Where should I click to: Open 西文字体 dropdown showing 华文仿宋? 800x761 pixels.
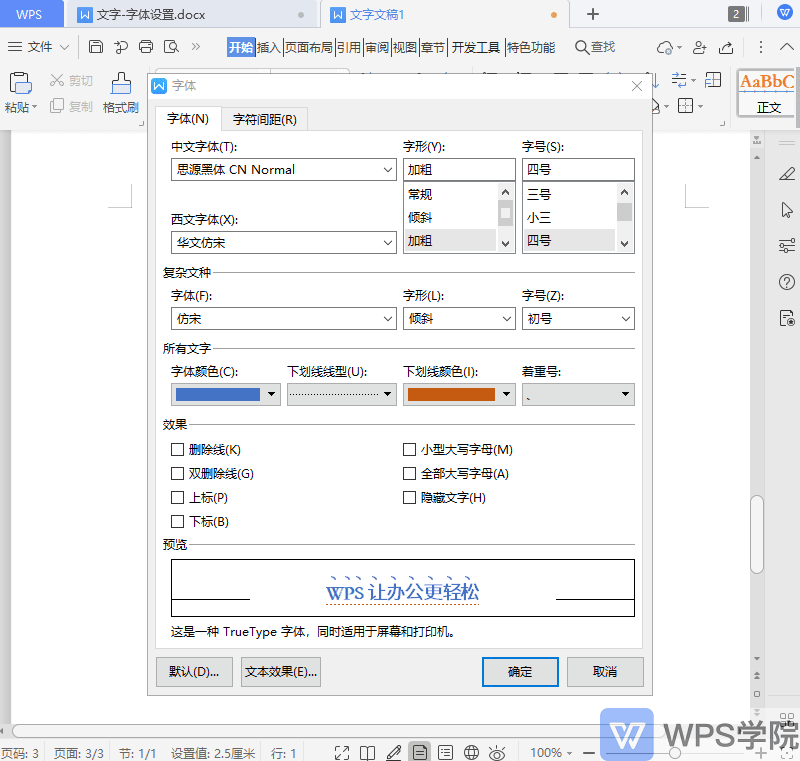click(x=284, y=242)
